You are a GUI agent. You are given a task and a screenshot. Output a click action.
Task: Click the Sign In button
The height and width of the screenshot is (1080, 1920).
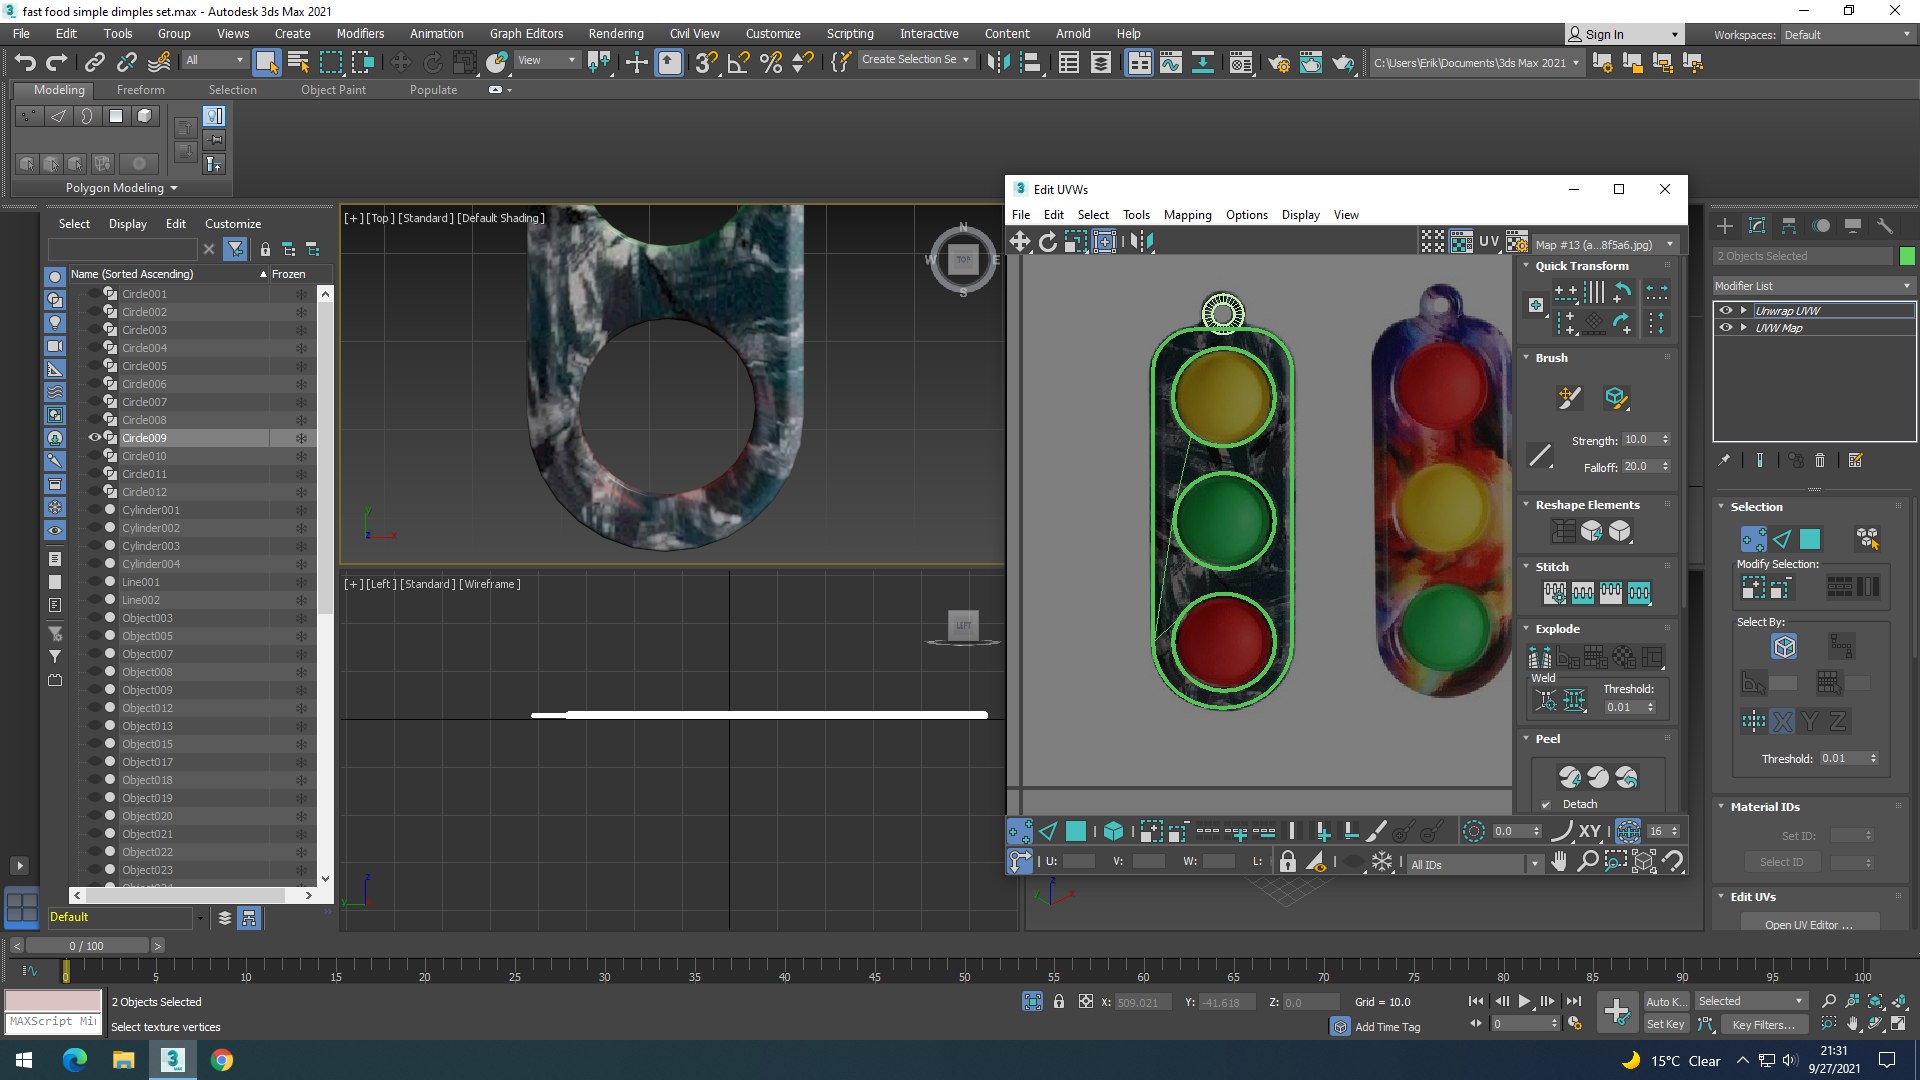[1623, 34]
